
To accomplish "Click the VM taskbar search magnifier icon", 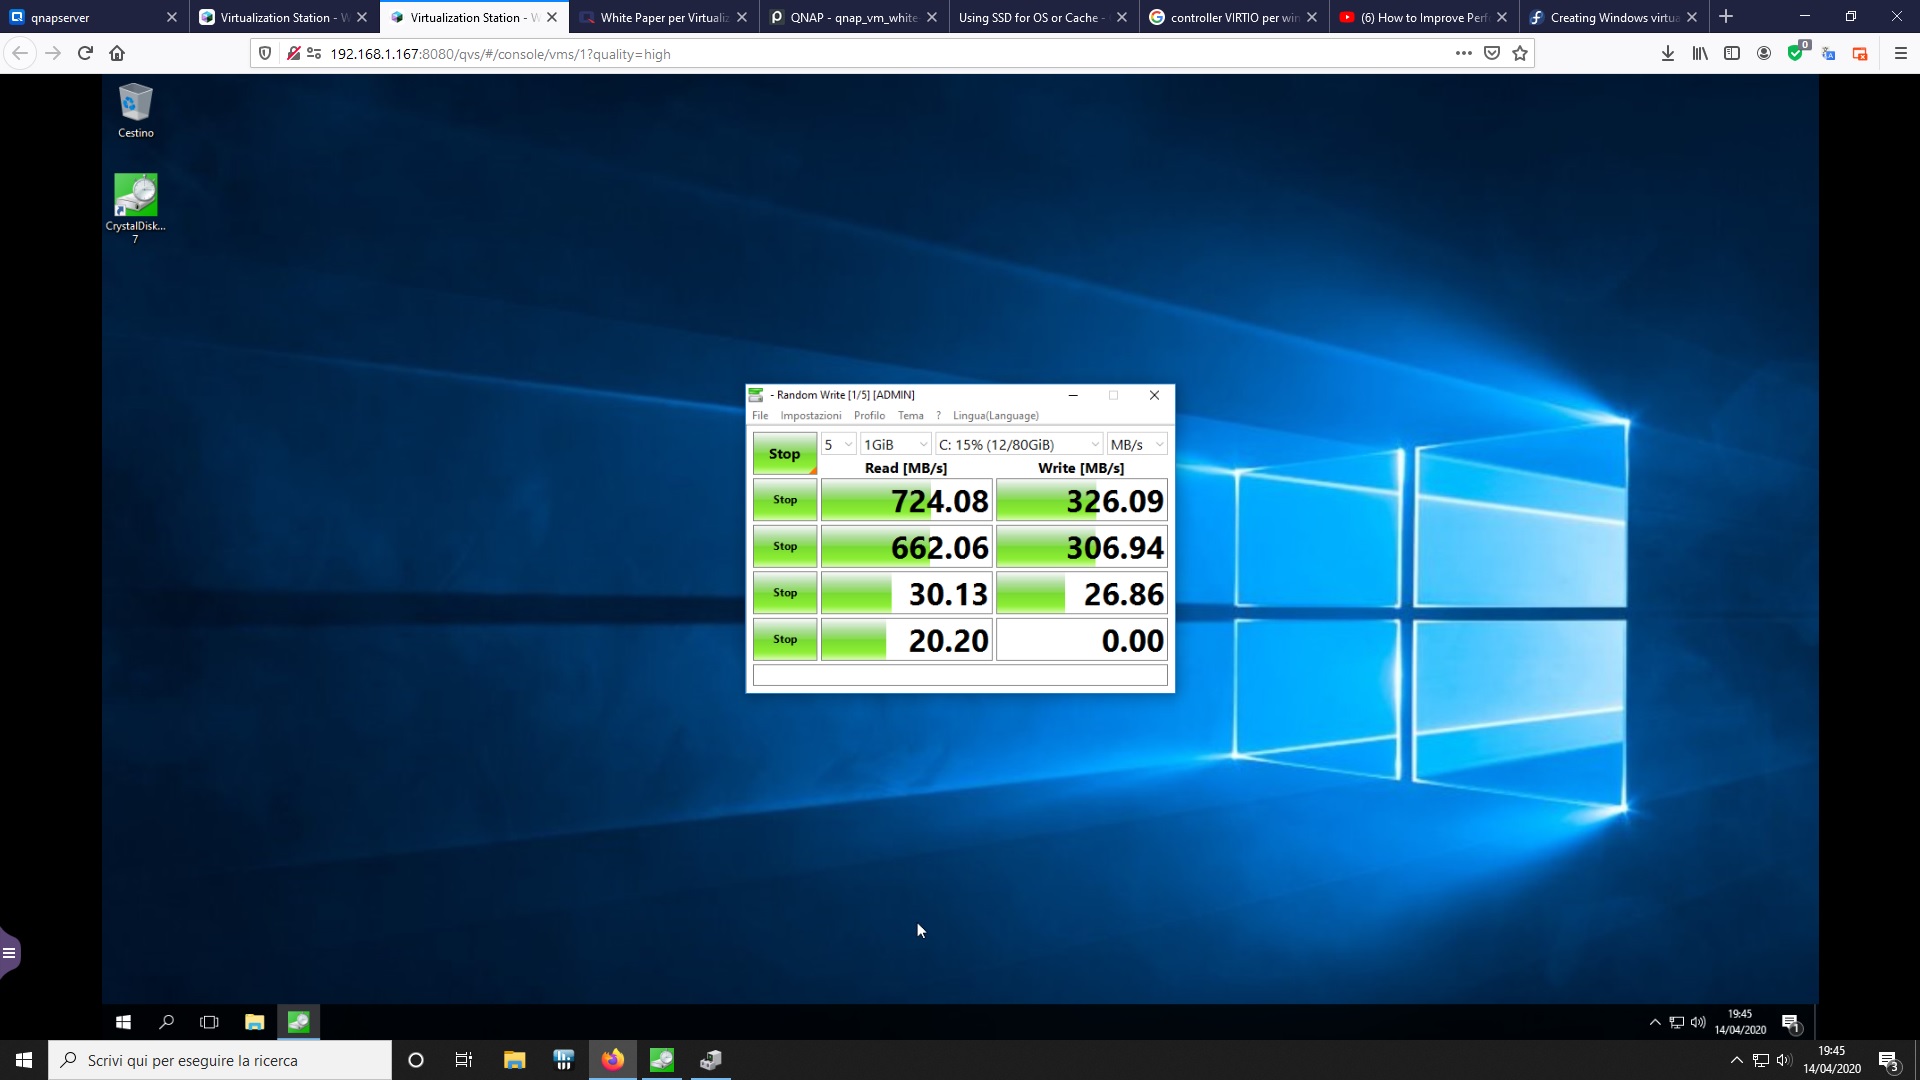I will [166, 1022].
